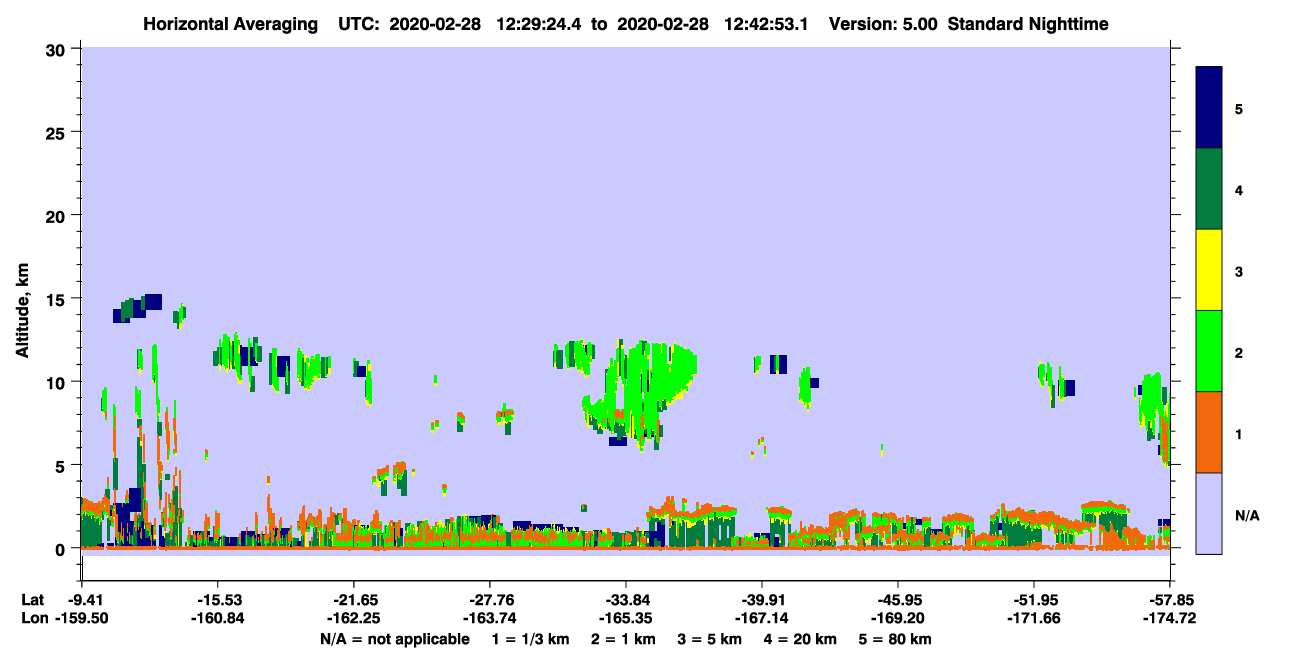Click latitude value '-45.95'

coord(898,599)
